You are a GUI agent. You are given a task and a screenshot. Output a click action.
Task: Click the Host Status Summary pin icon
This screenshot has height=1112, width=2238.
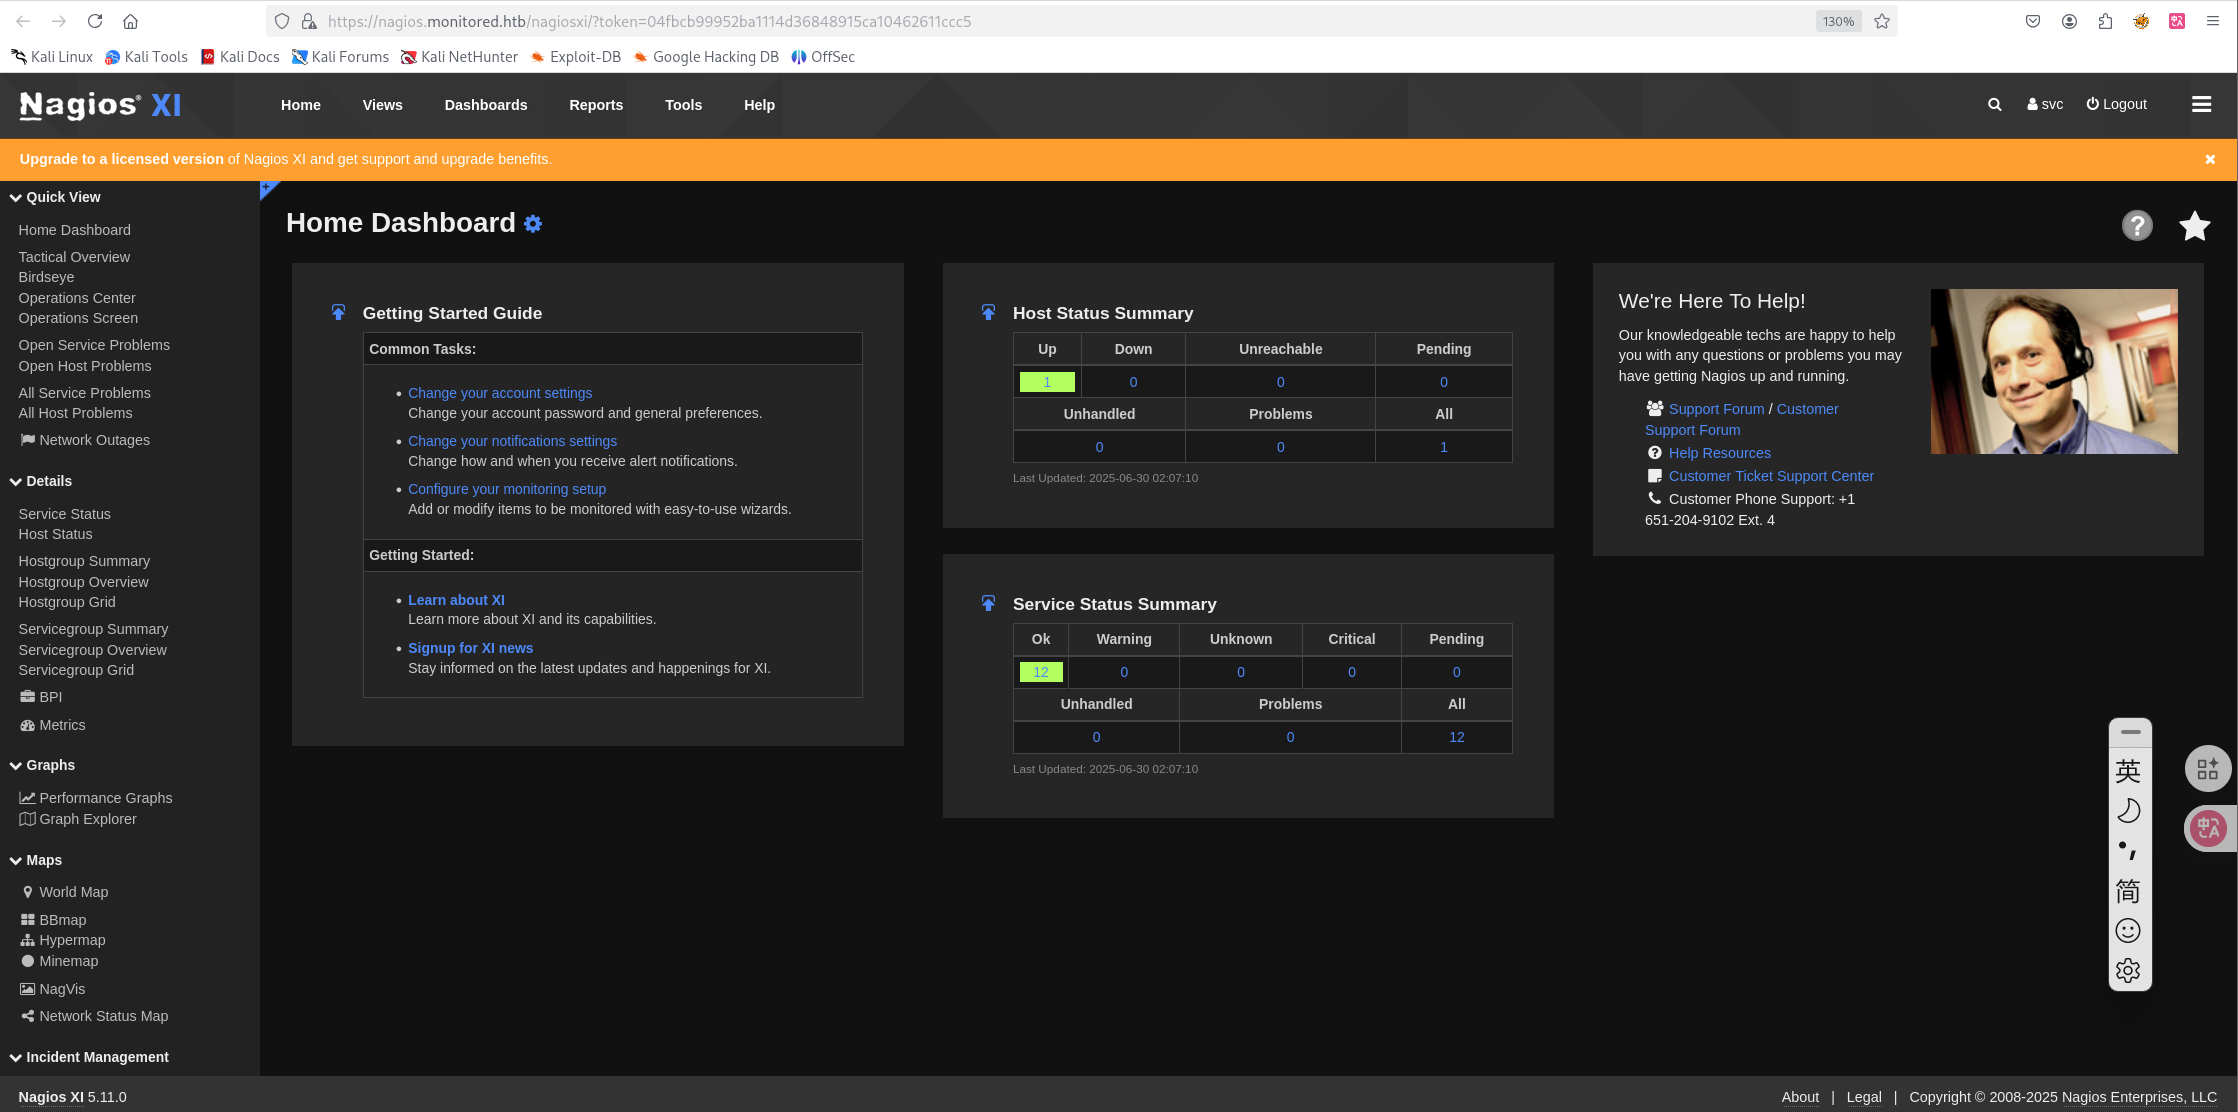(x=988, y=313)
